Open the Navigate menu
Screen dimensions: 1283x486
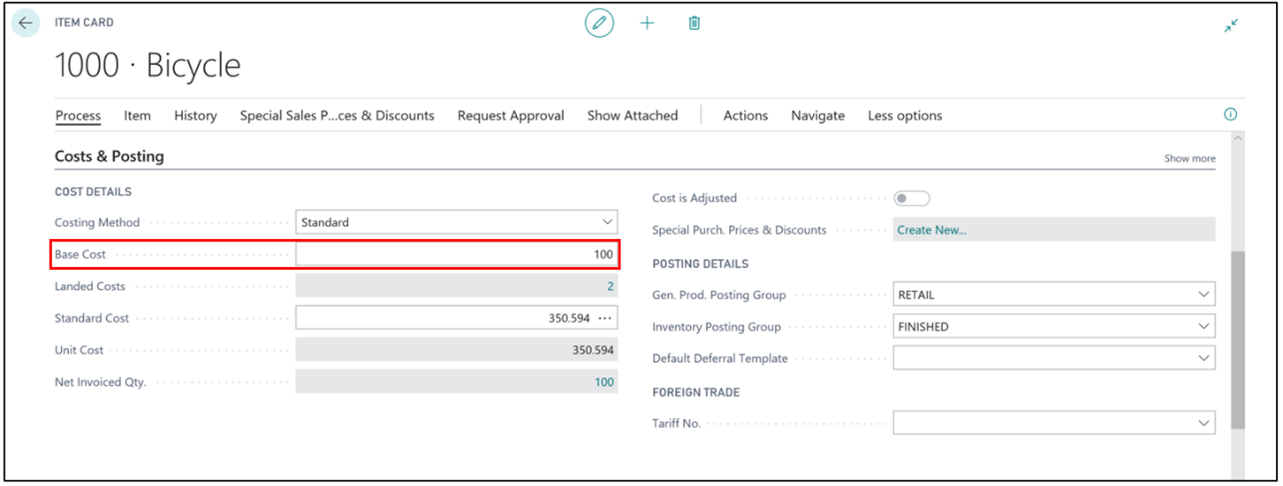pos(818,116)
